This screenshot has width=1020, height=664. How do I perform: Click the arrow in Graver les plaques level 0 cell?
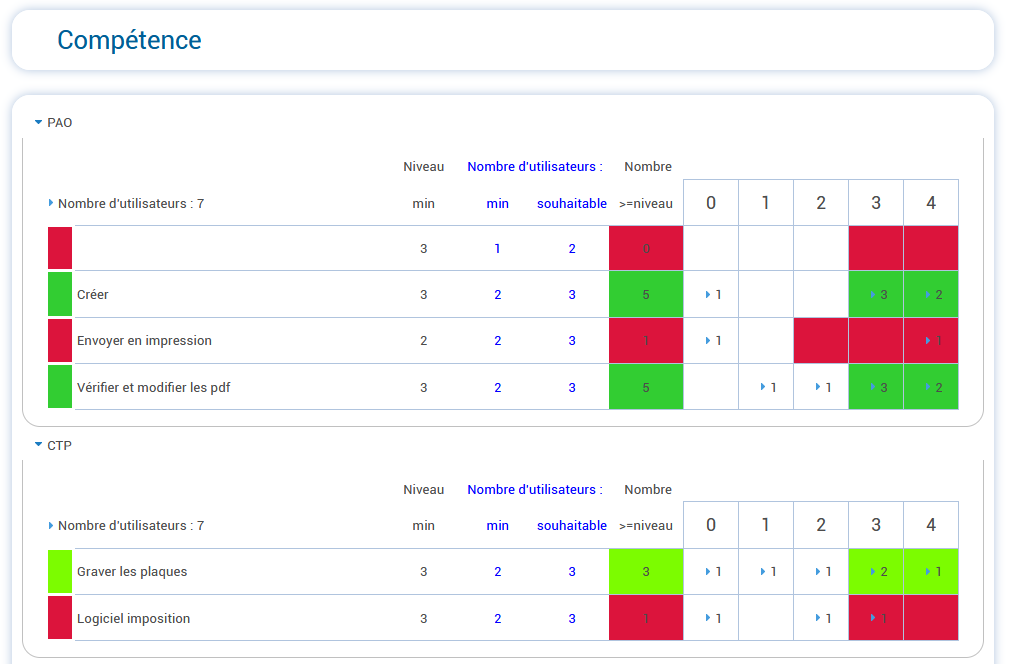point(710,571)
